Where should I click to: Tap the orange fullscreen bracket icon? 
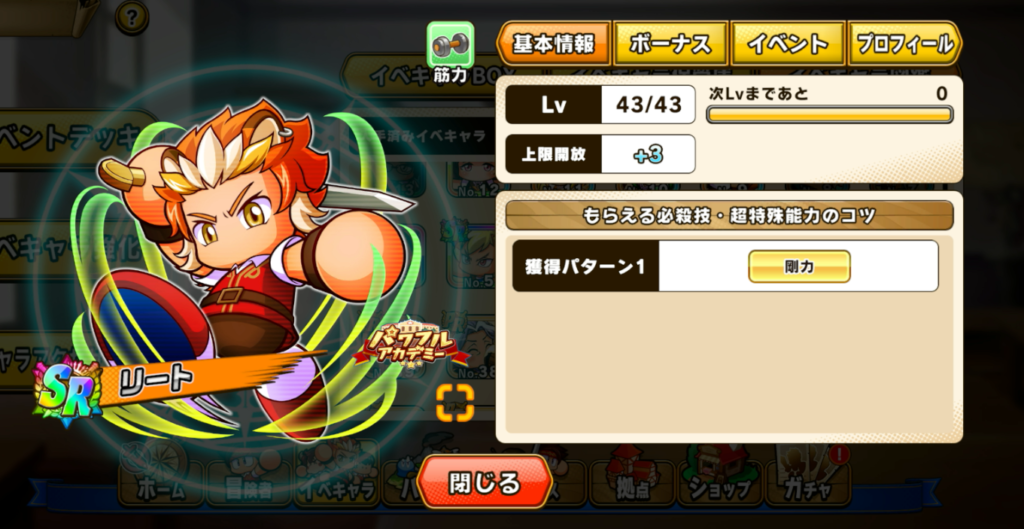click(455, 402)
